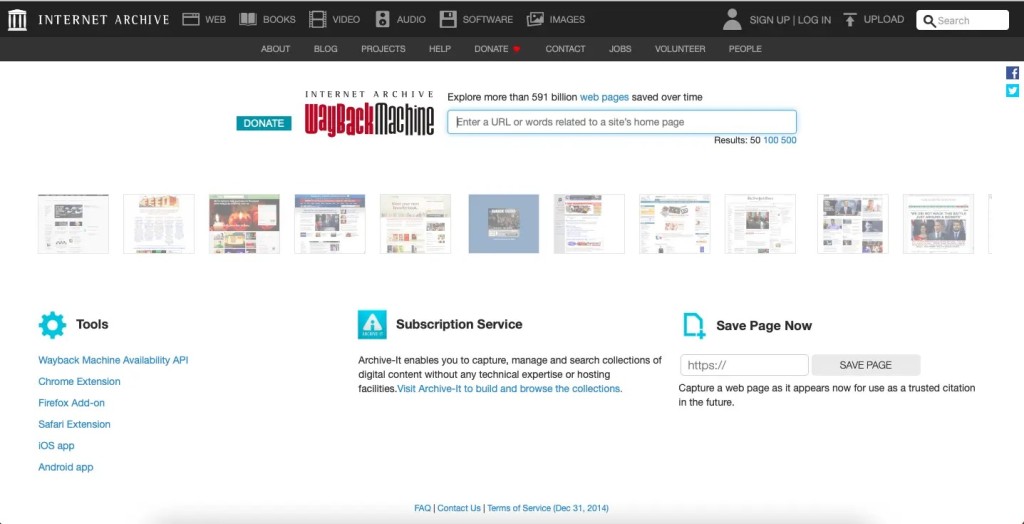Click the Internet Archive pillar logo icon
1024x524 pixels.
tap(18, 20)
